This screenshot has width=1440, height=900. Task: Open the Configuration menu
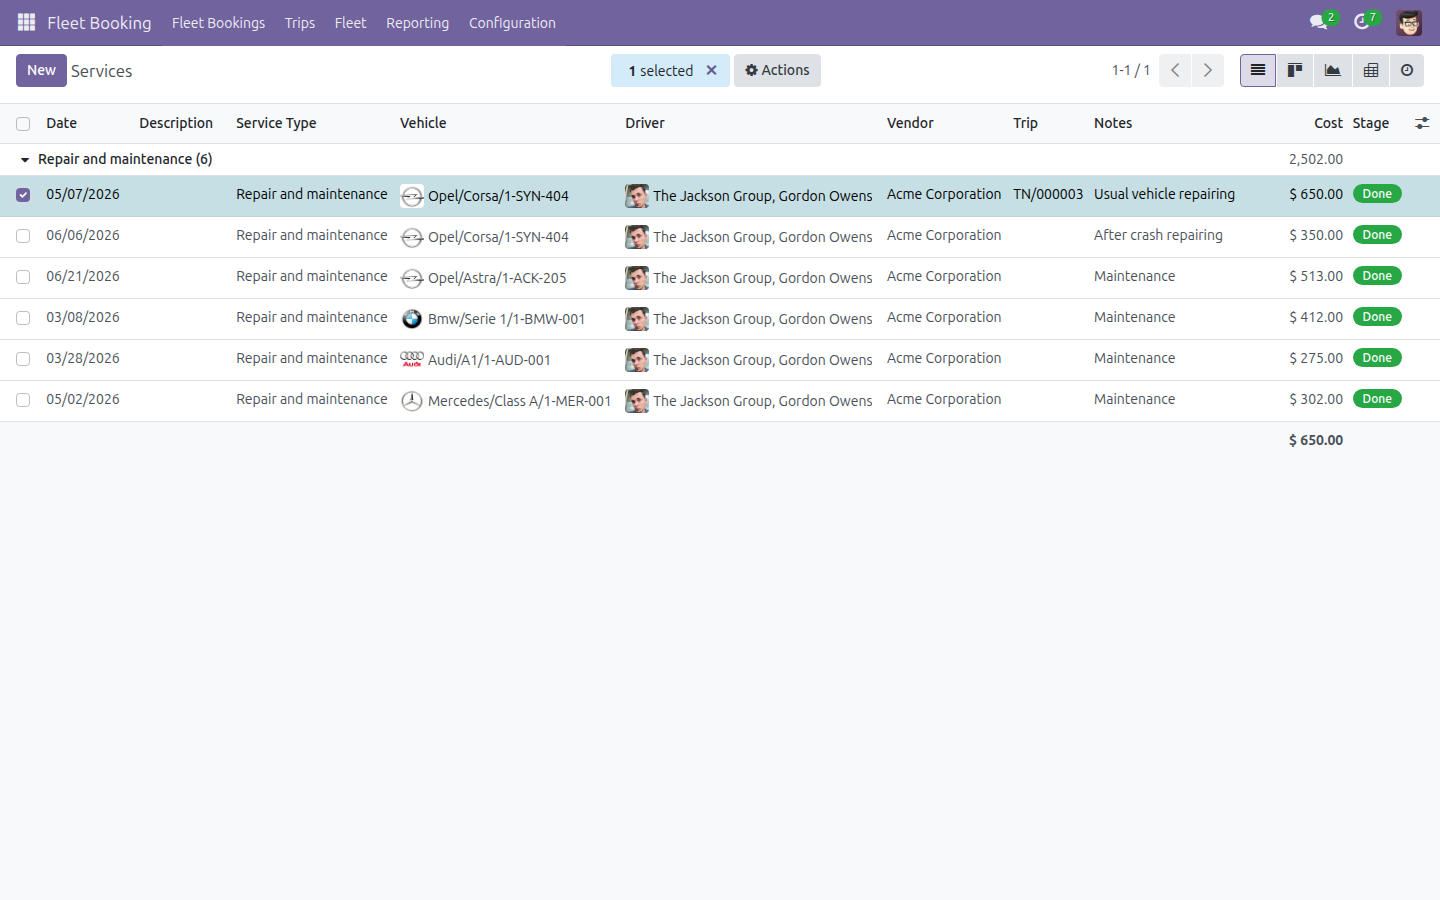tap(512, 23)
